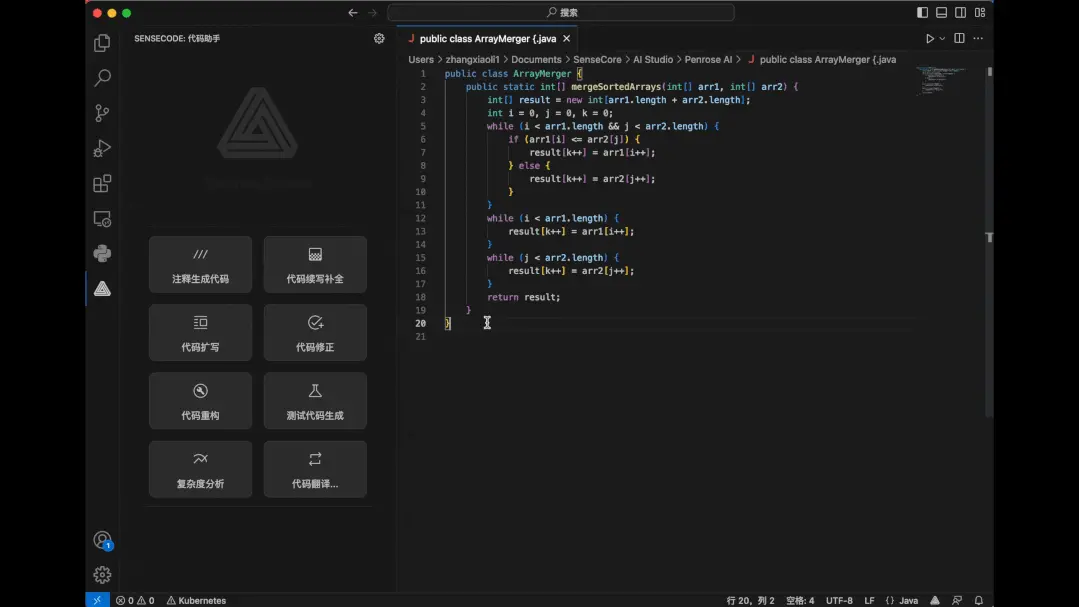Open the Documents breadcrumb segment
This screenshot has width=1079, height=607.
536,60
